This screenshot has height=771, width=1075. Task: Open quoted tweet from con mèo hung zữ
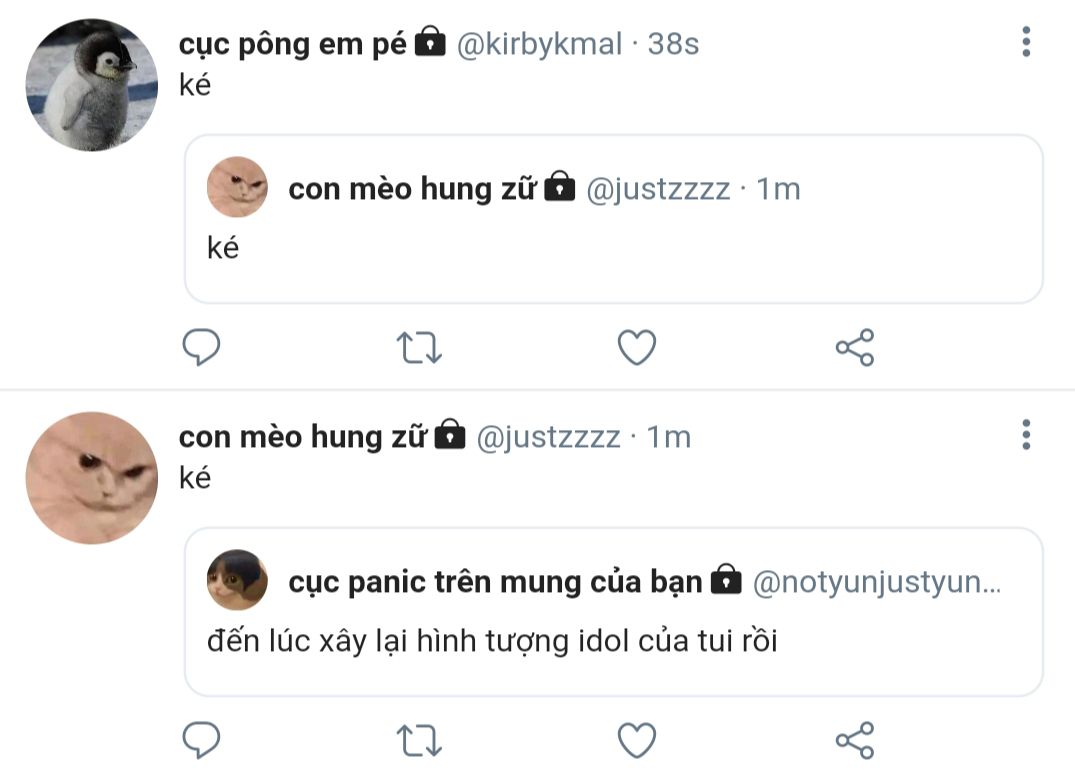[614, 219]
